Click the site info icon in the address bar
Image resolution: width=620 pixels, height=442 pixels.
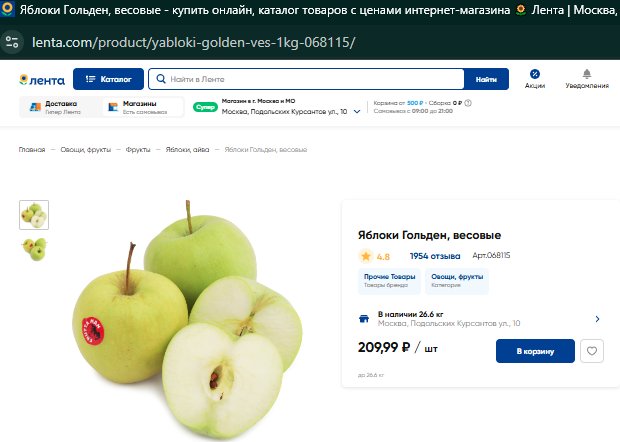click(12, 42)
